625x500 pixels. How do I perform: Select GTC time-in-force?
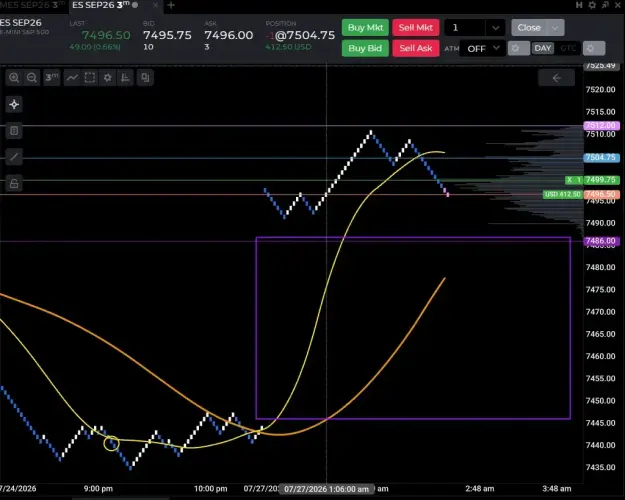(x=568, y=49)
